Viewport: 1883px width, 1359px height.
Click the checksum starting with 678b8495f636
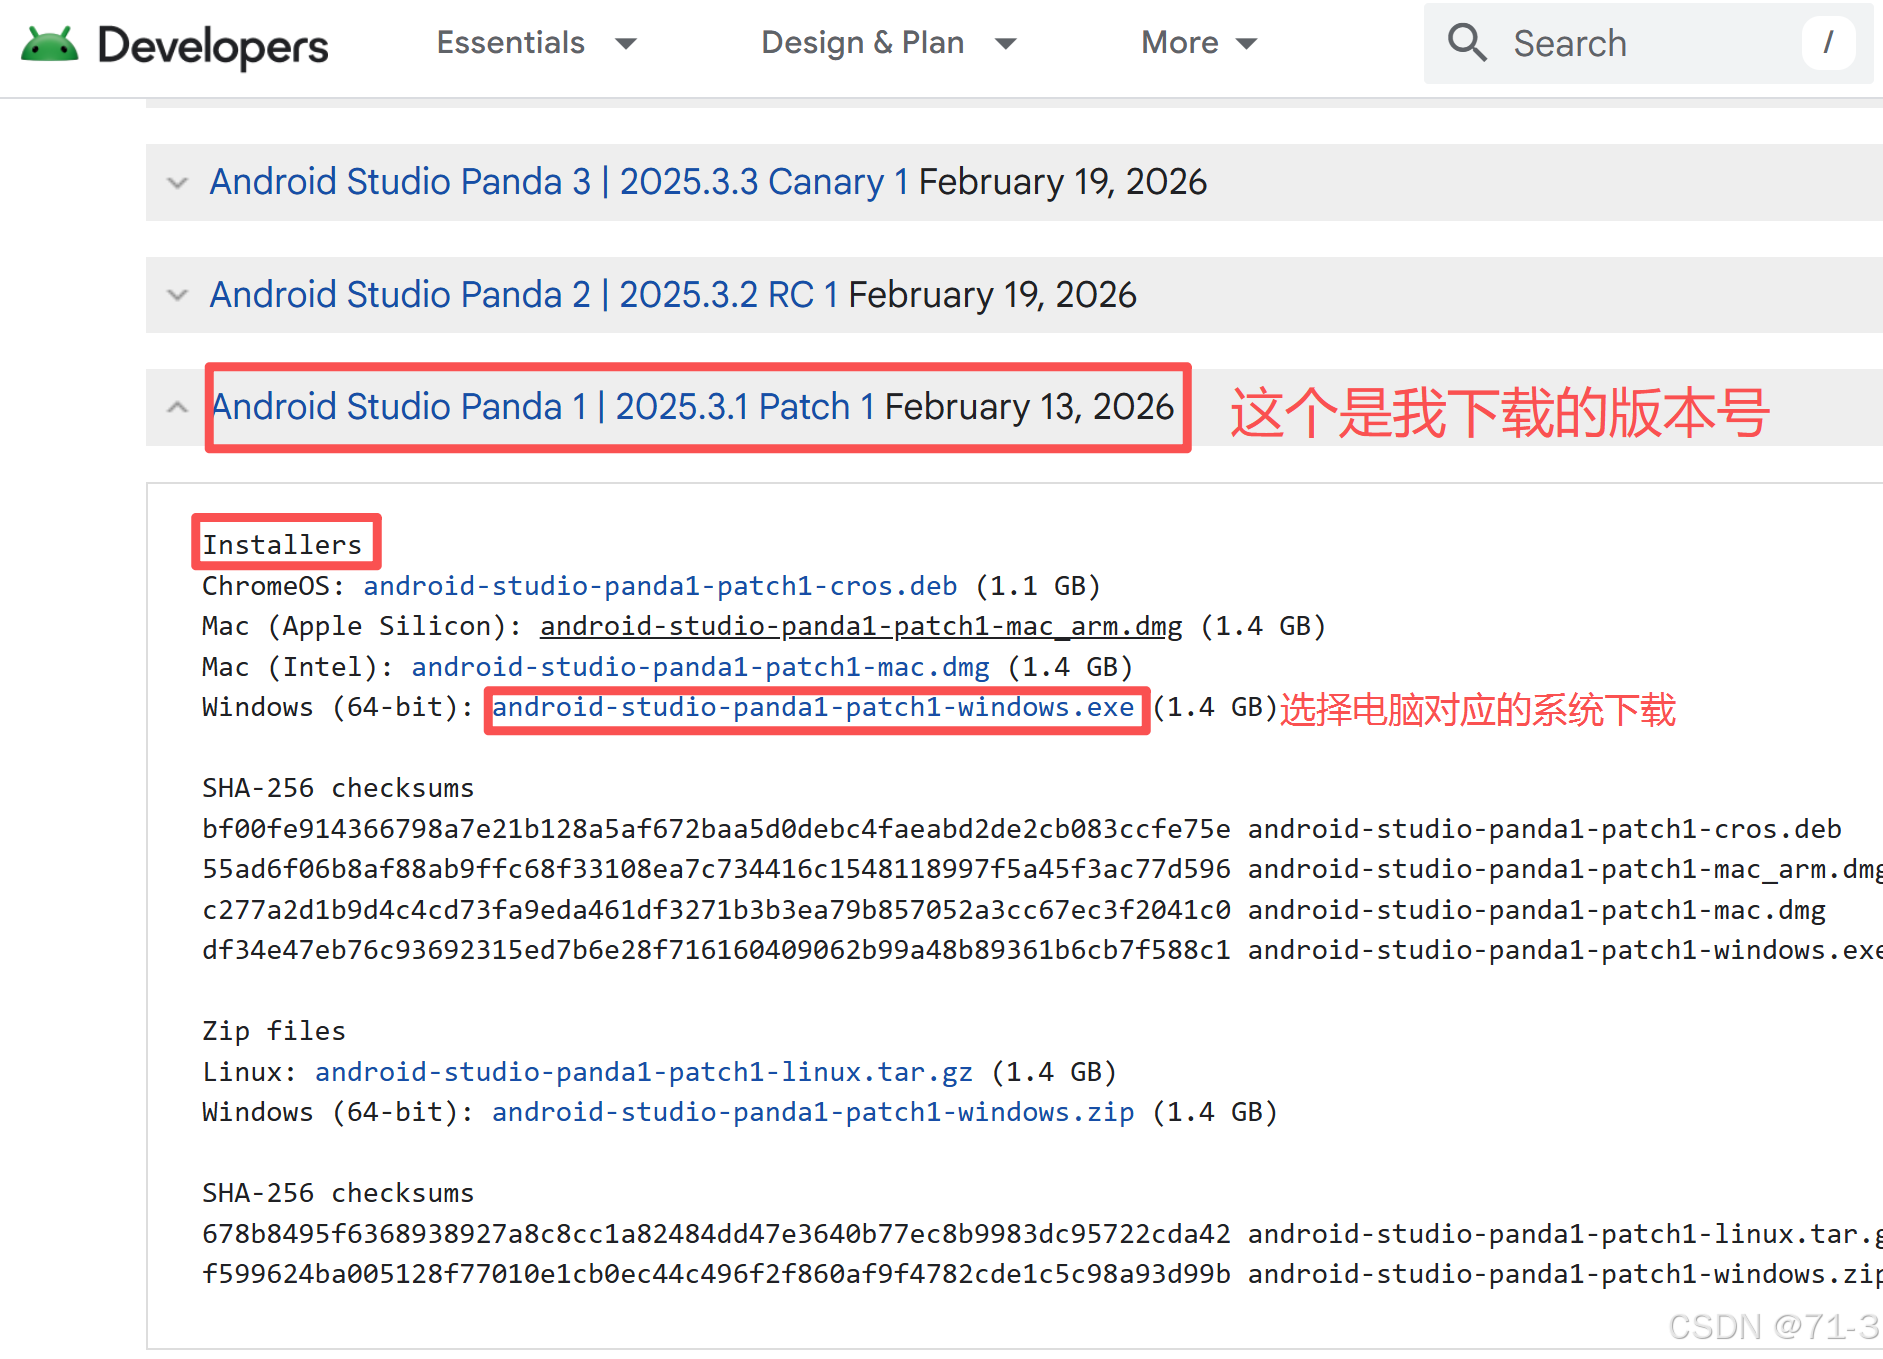pos(716,1234)
